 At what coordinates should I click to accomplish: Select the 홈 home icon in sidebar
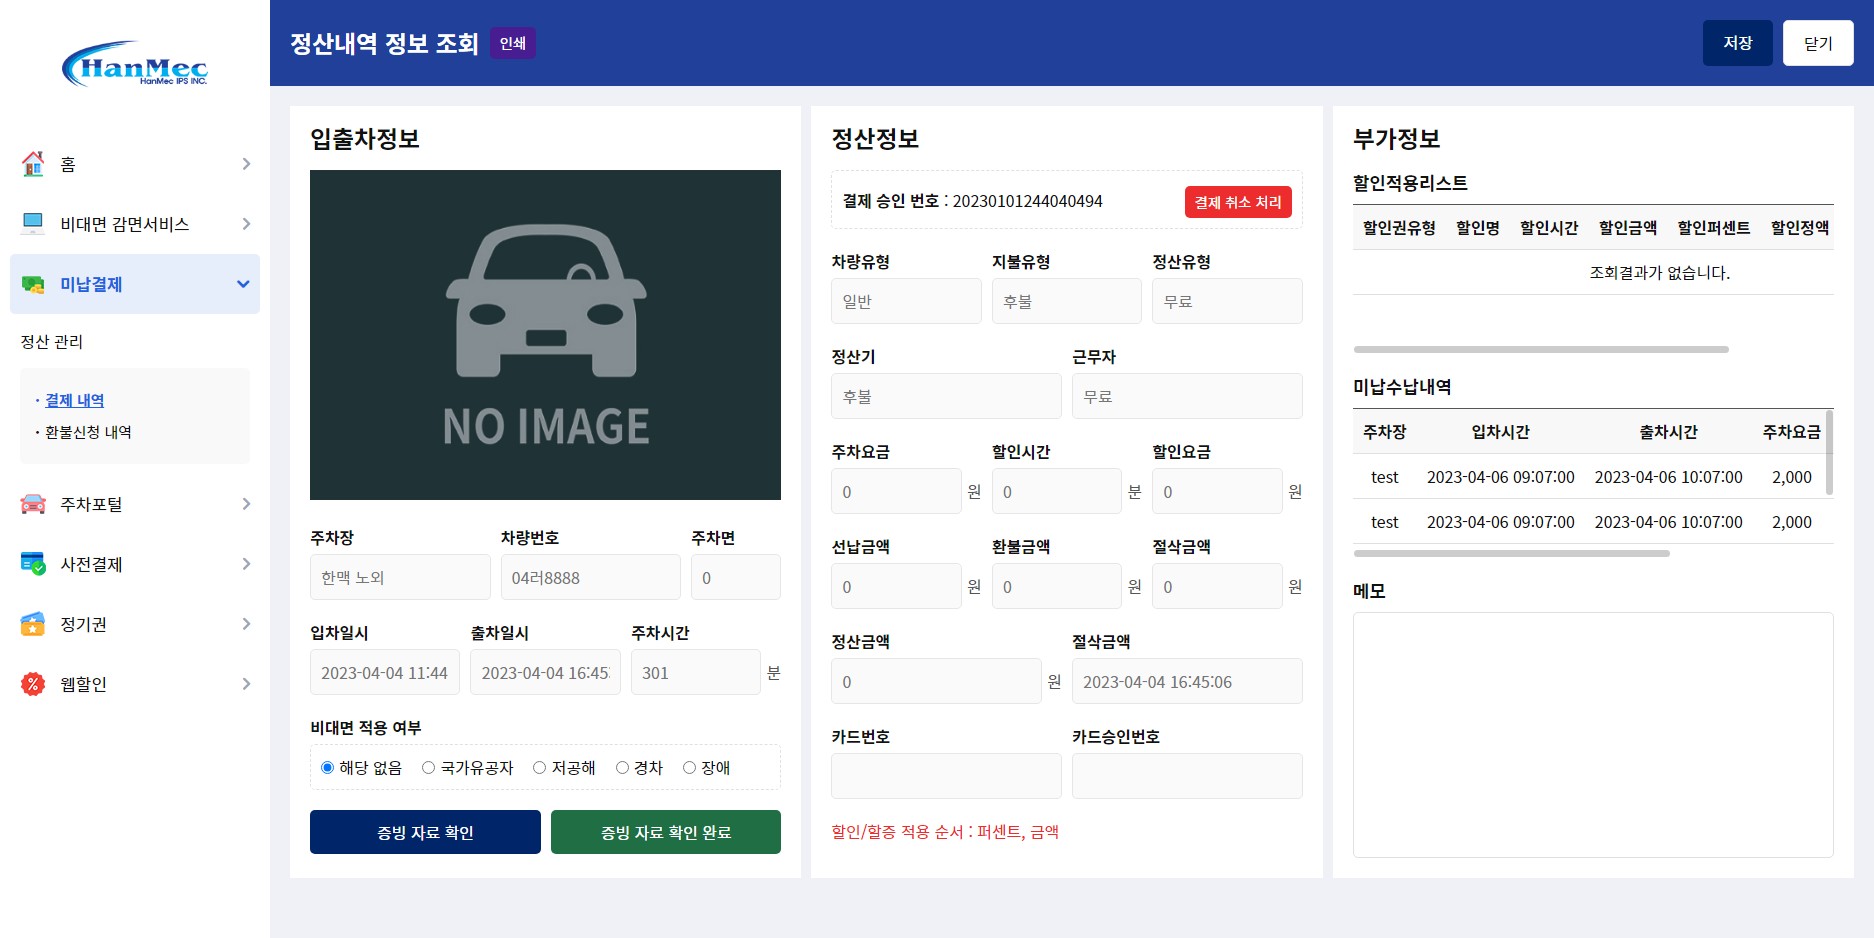pyautogui.click(x=33, y=163)
